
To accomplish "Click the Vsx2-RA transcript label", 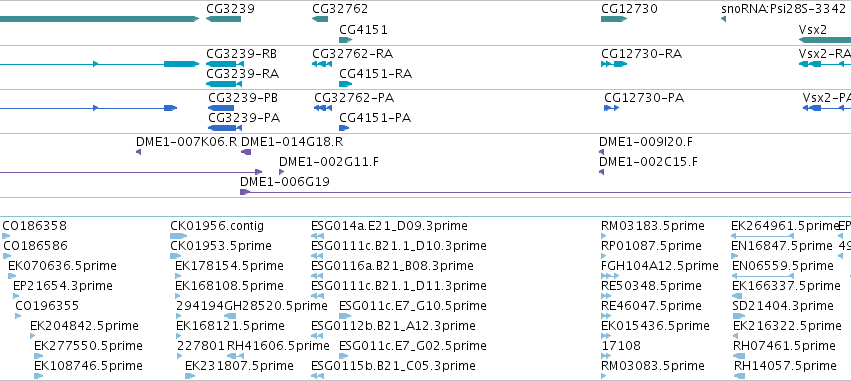I will click(824, 54).
